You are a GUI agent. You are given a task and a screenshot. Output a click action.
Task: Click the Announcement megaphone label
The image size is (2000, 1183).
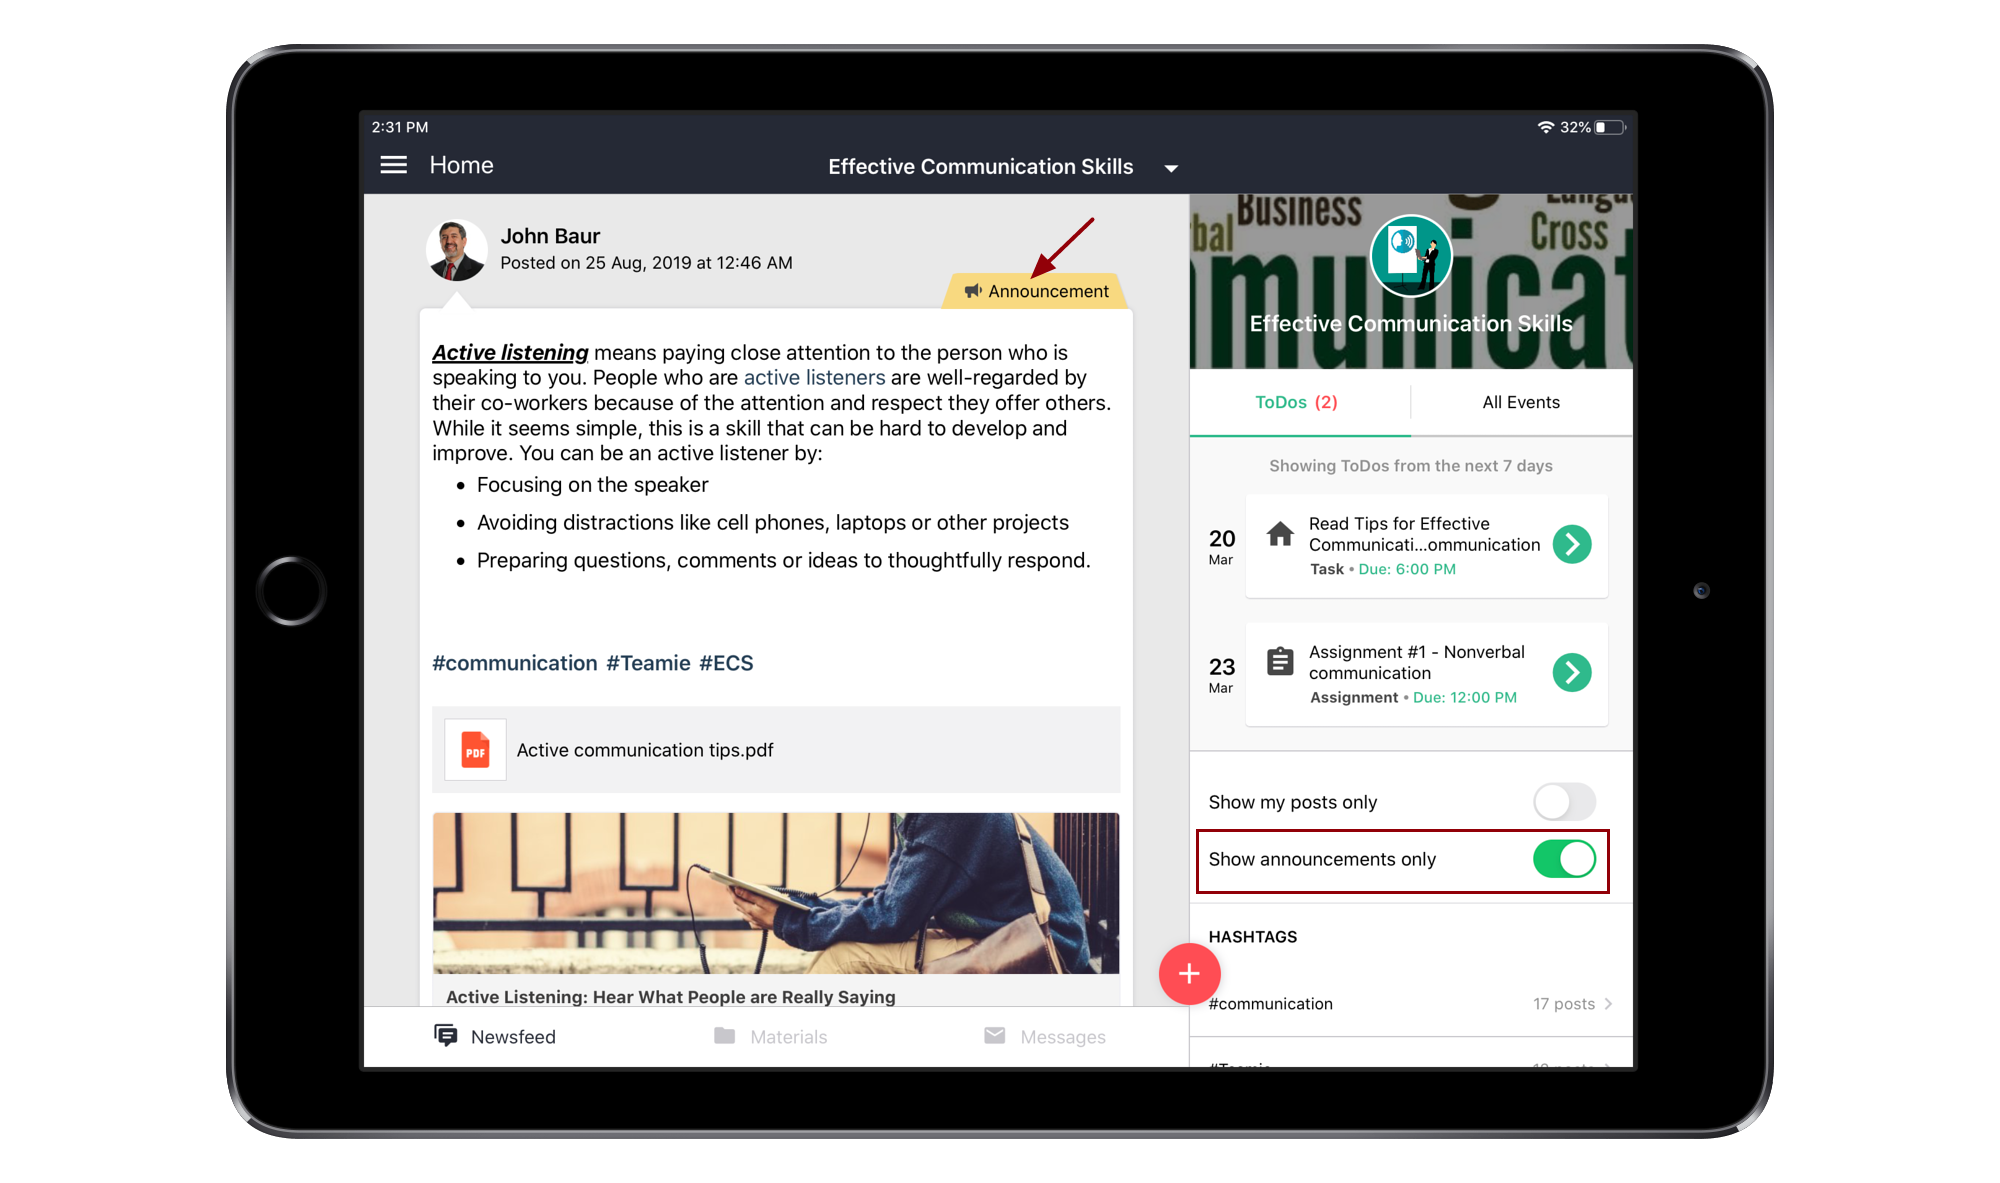pyautogui.click(x=1036, y=291)
